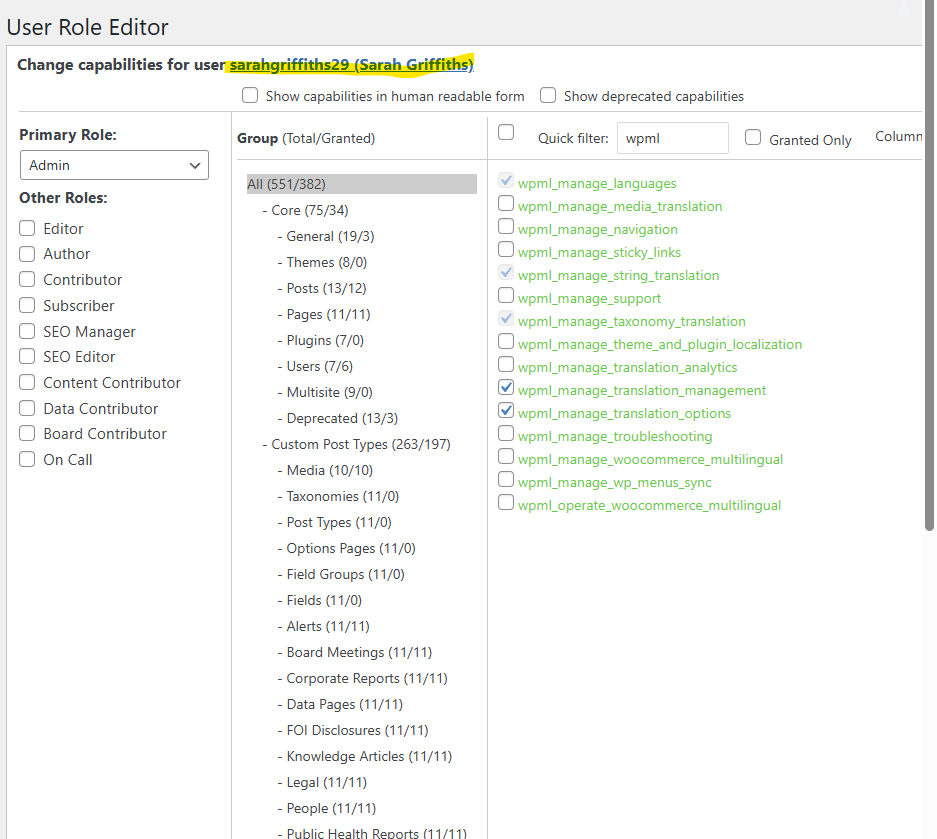Enable Show deprecated capabilities checkbox
The height and width of the screenshot is (839, 937).
(x=548, y=96)
